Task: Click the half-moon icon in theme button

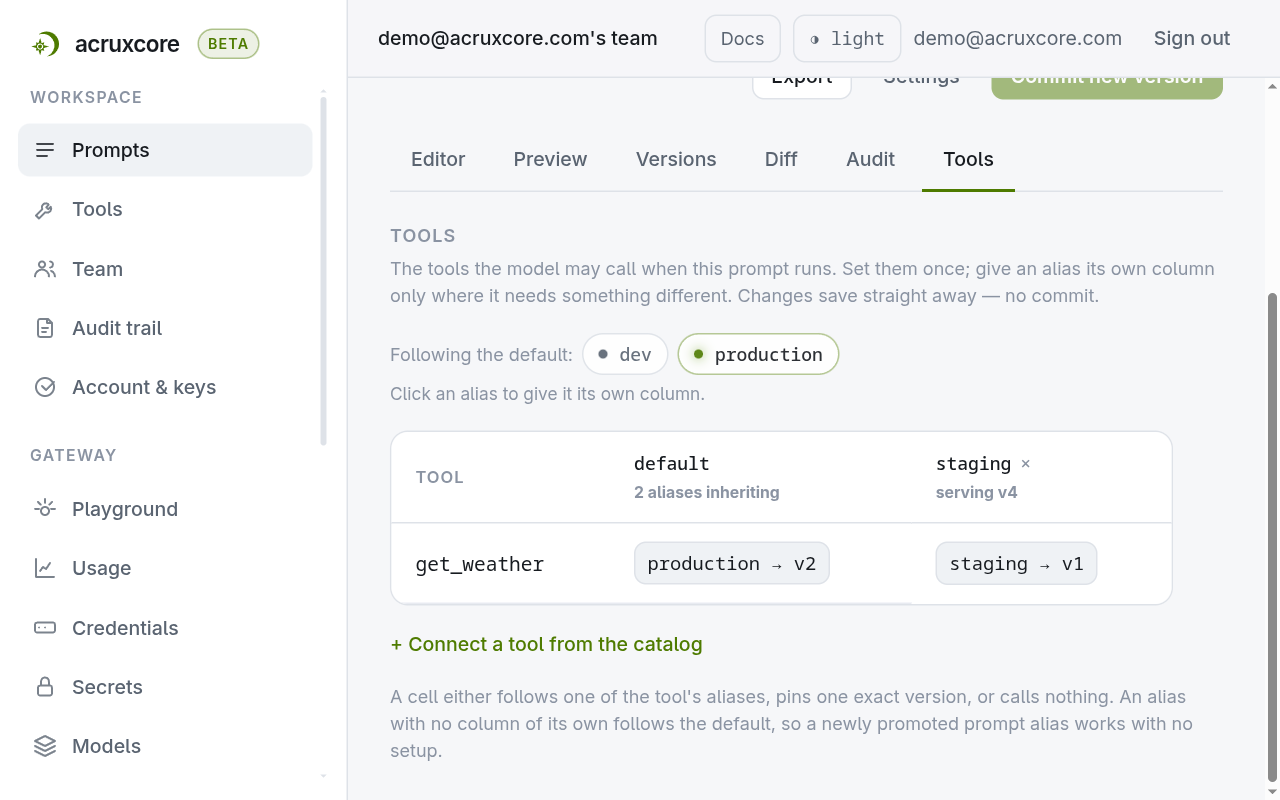Action: (x=814, y=39)
